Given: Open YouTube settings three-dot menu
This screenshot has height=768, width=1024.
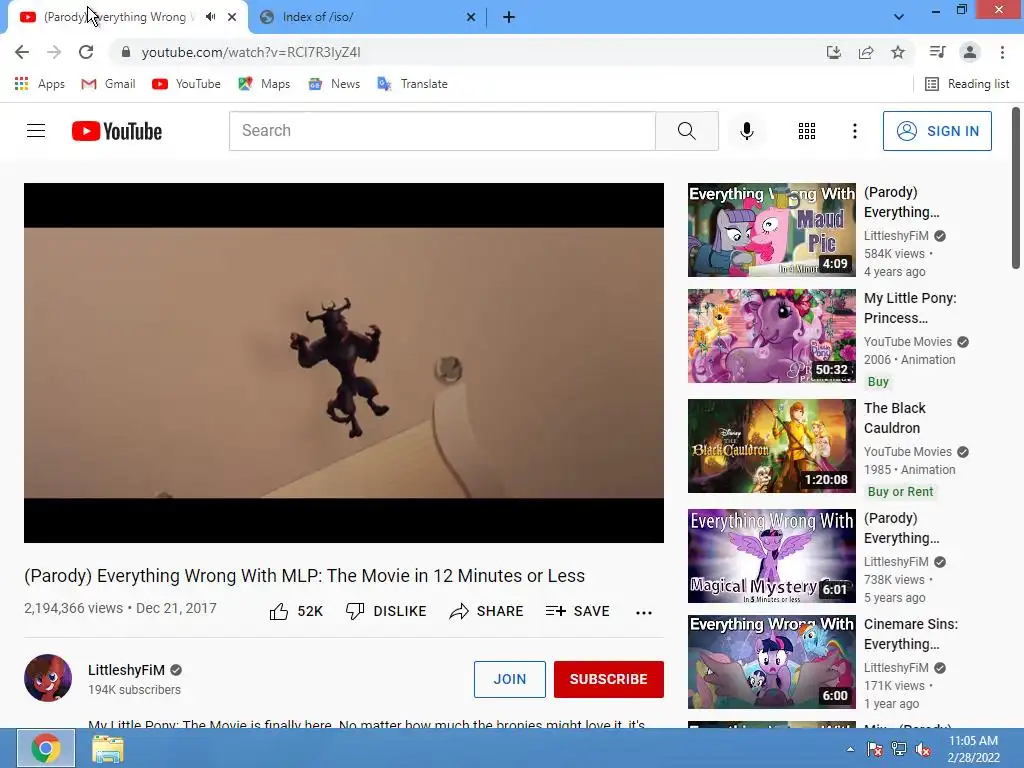Looking at the screenshot, I should coord(855,131).
